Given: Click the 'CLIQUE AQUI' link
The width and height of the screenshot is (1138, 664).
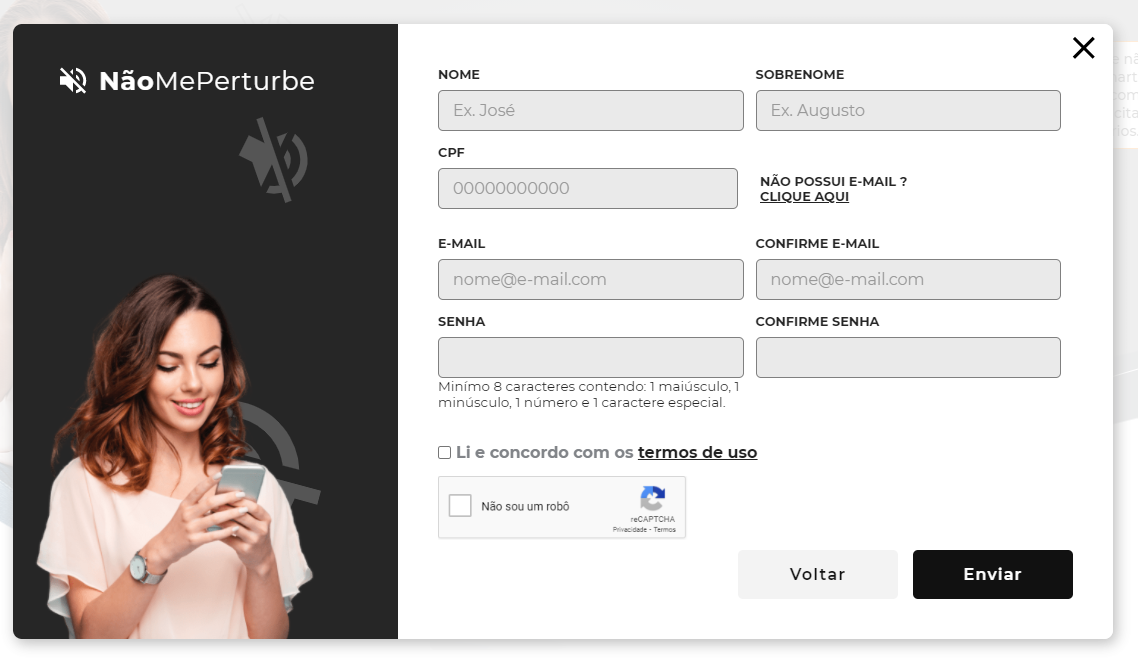Looking at the screenshot, I should point(804,196).
